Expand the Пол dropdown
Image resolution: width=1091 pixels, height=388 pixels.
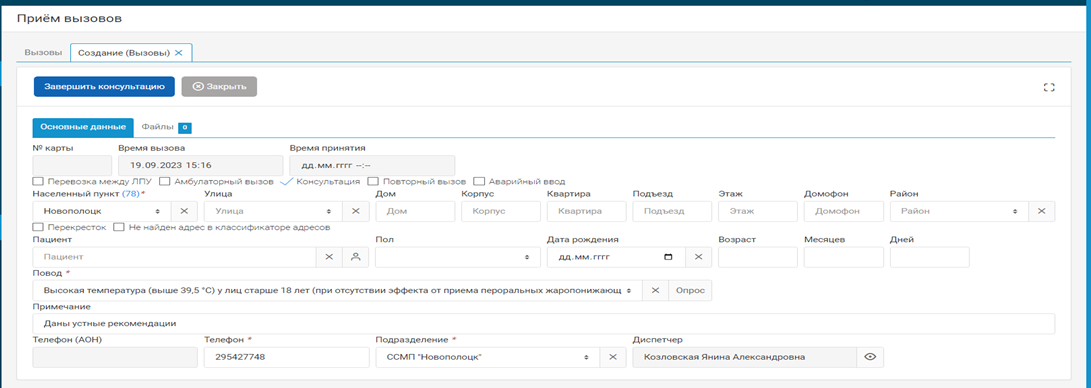[x=458, y=257]
